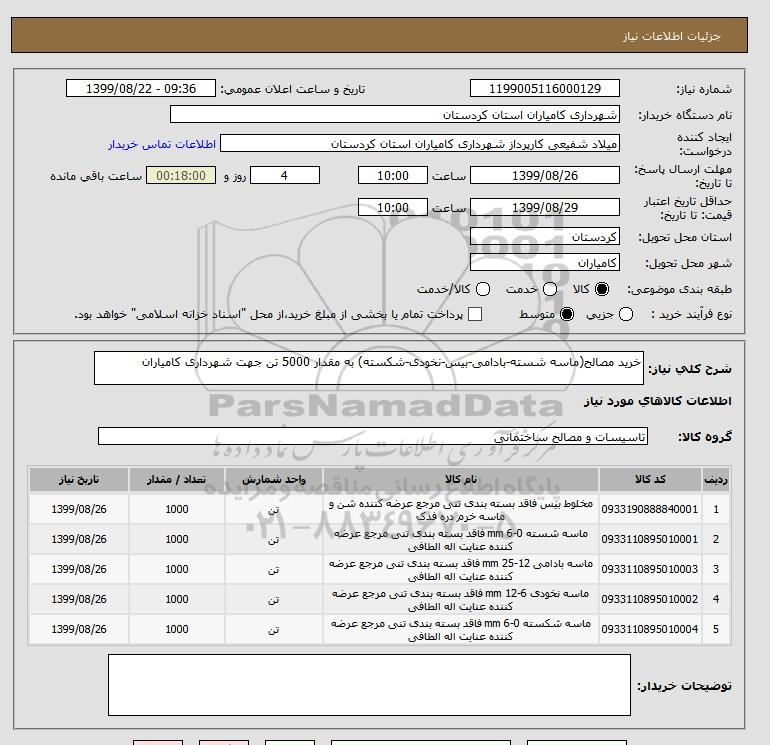Image resolution: width=770 pixels, height=745 pixels.
Task: Click the ماسه نخودی 6-12 mm item name
Action: [461, 600]
